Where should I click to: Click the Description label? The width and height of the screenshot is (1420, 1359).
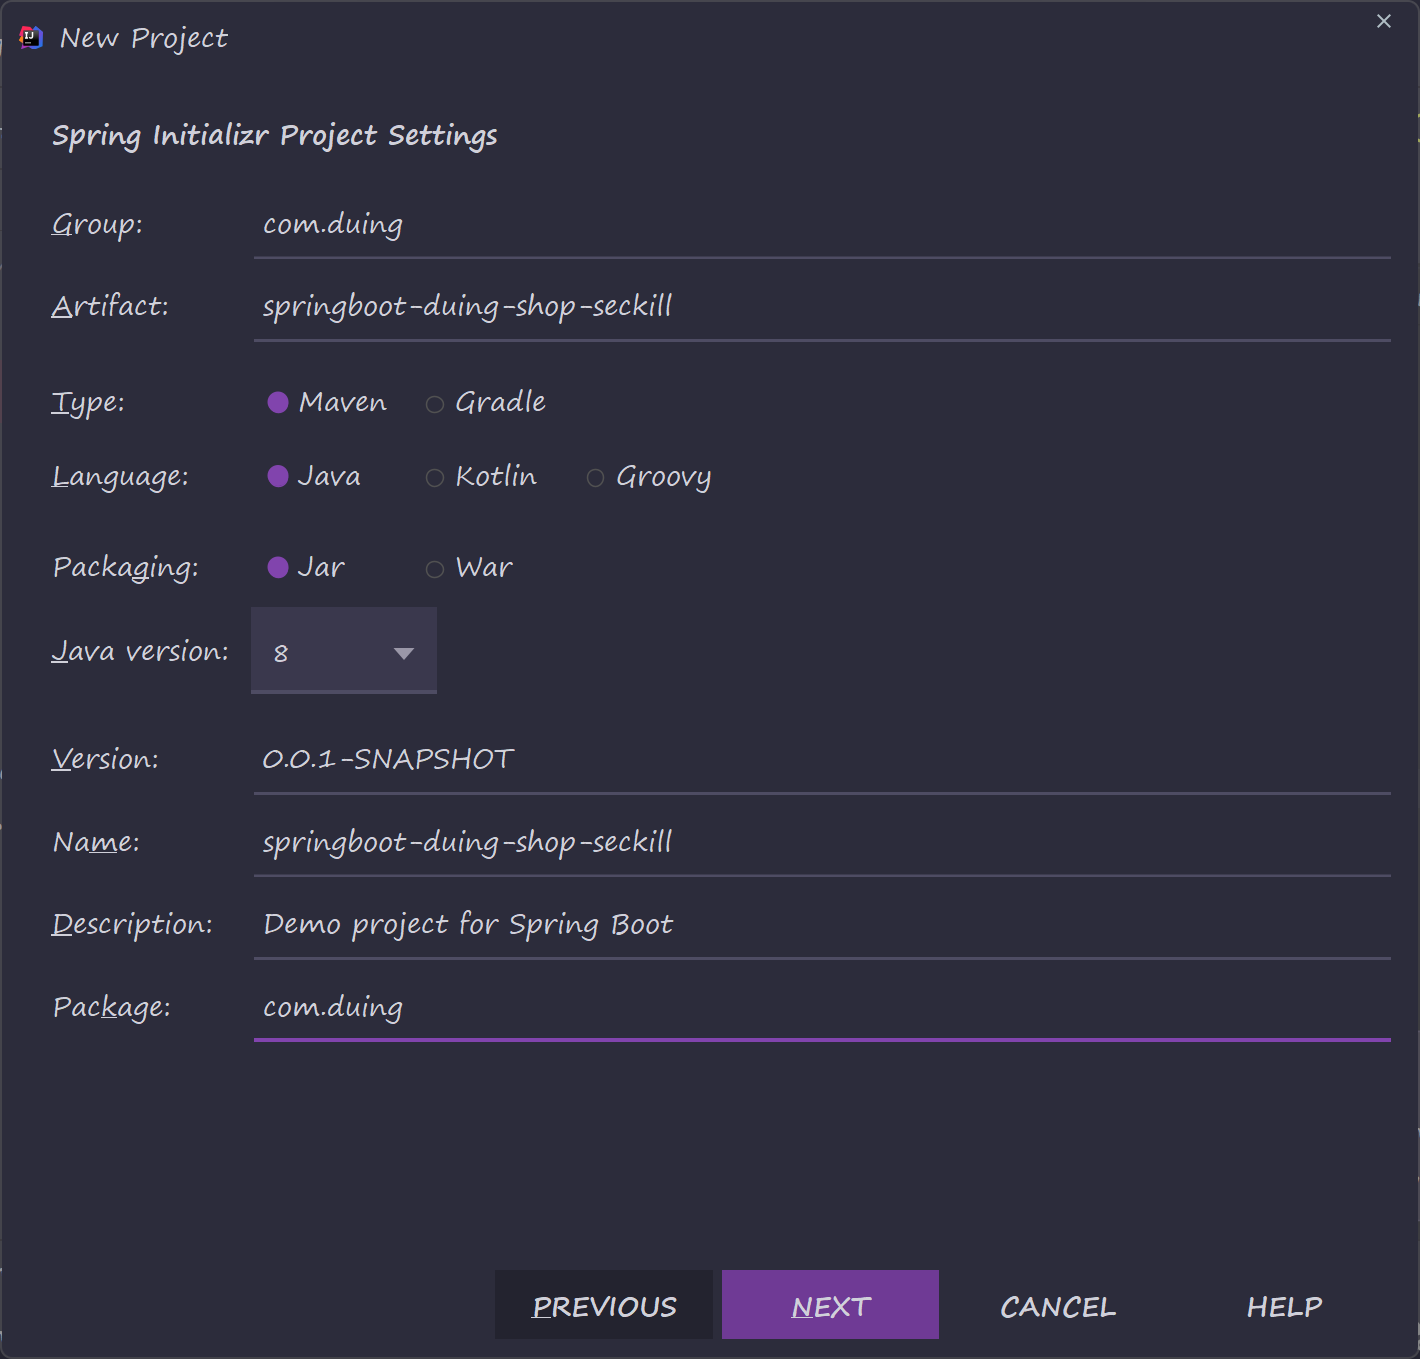click(132, 925)
